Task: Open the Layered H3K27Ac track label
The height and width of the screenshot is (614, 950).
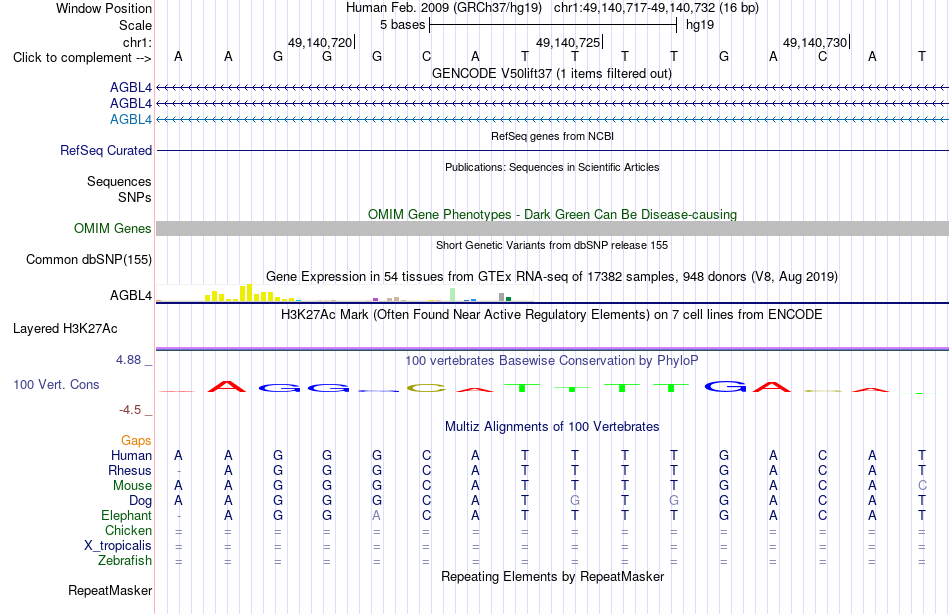Action: (x=65, y=329)
